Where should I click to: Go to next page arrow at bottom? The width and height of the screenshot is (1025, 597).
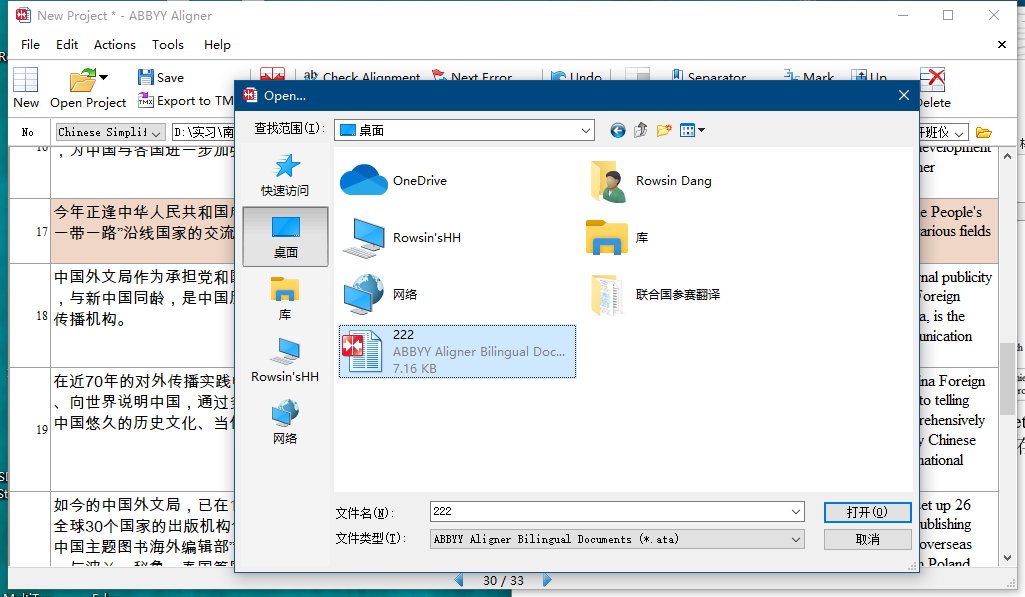point(547,580)
